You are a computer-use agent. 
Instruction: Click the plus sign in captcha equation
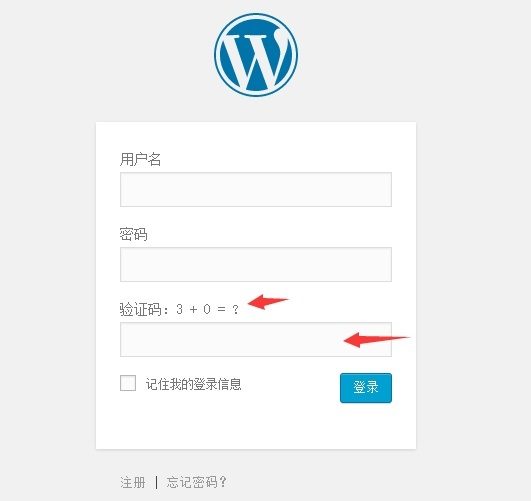(193, 309)
